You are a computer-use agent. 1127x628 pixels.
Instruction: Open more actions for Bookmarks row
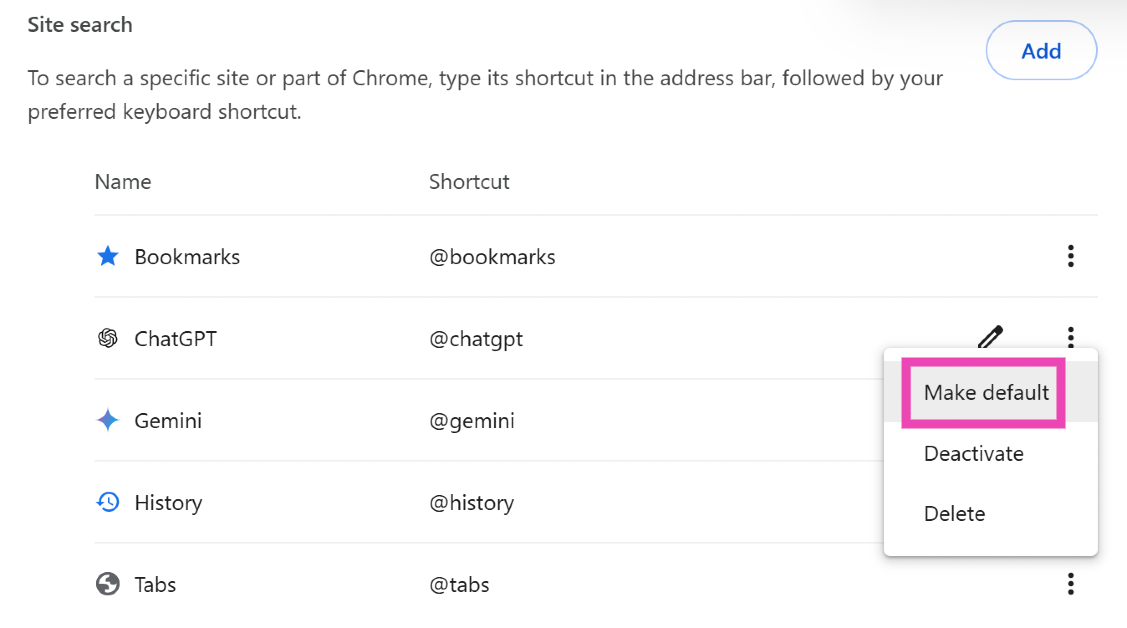1070,257
